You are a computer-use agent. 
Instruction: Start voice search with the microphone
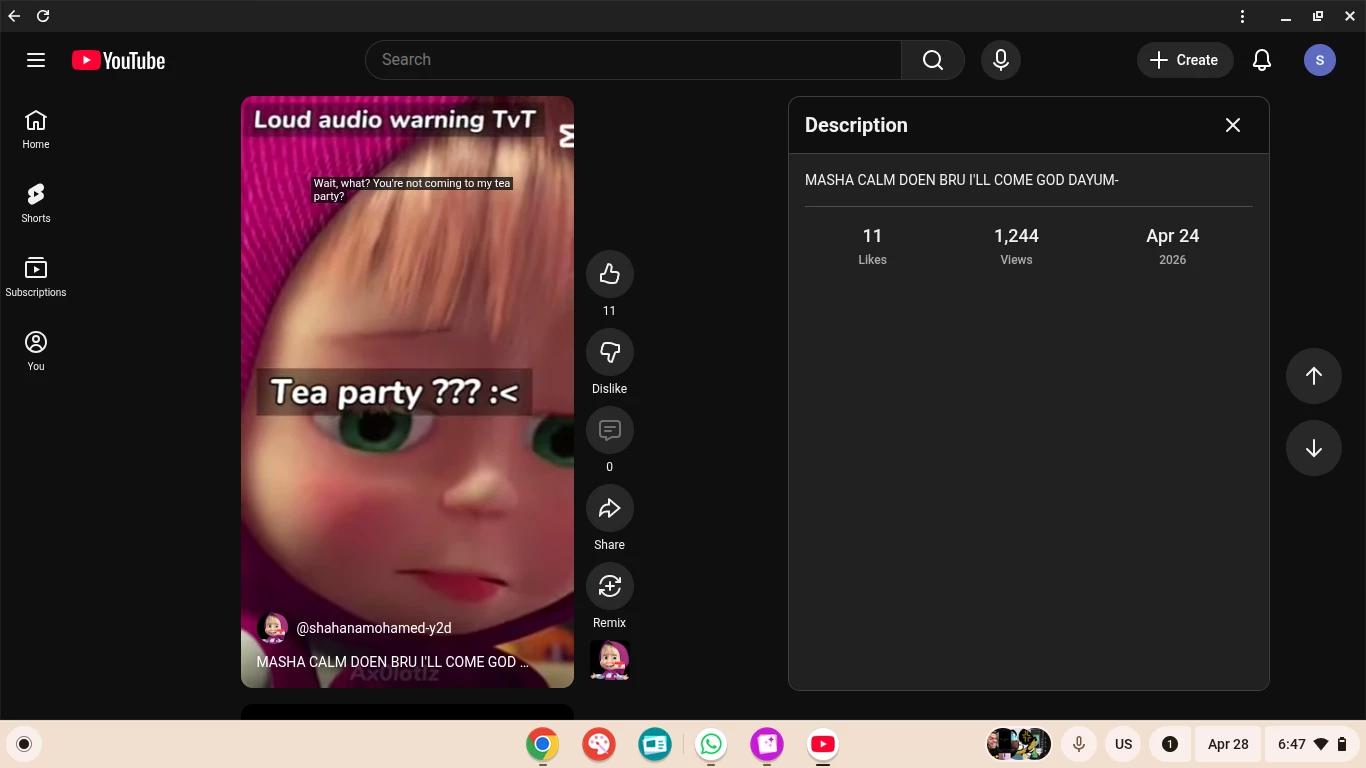tap(1000, 60)
